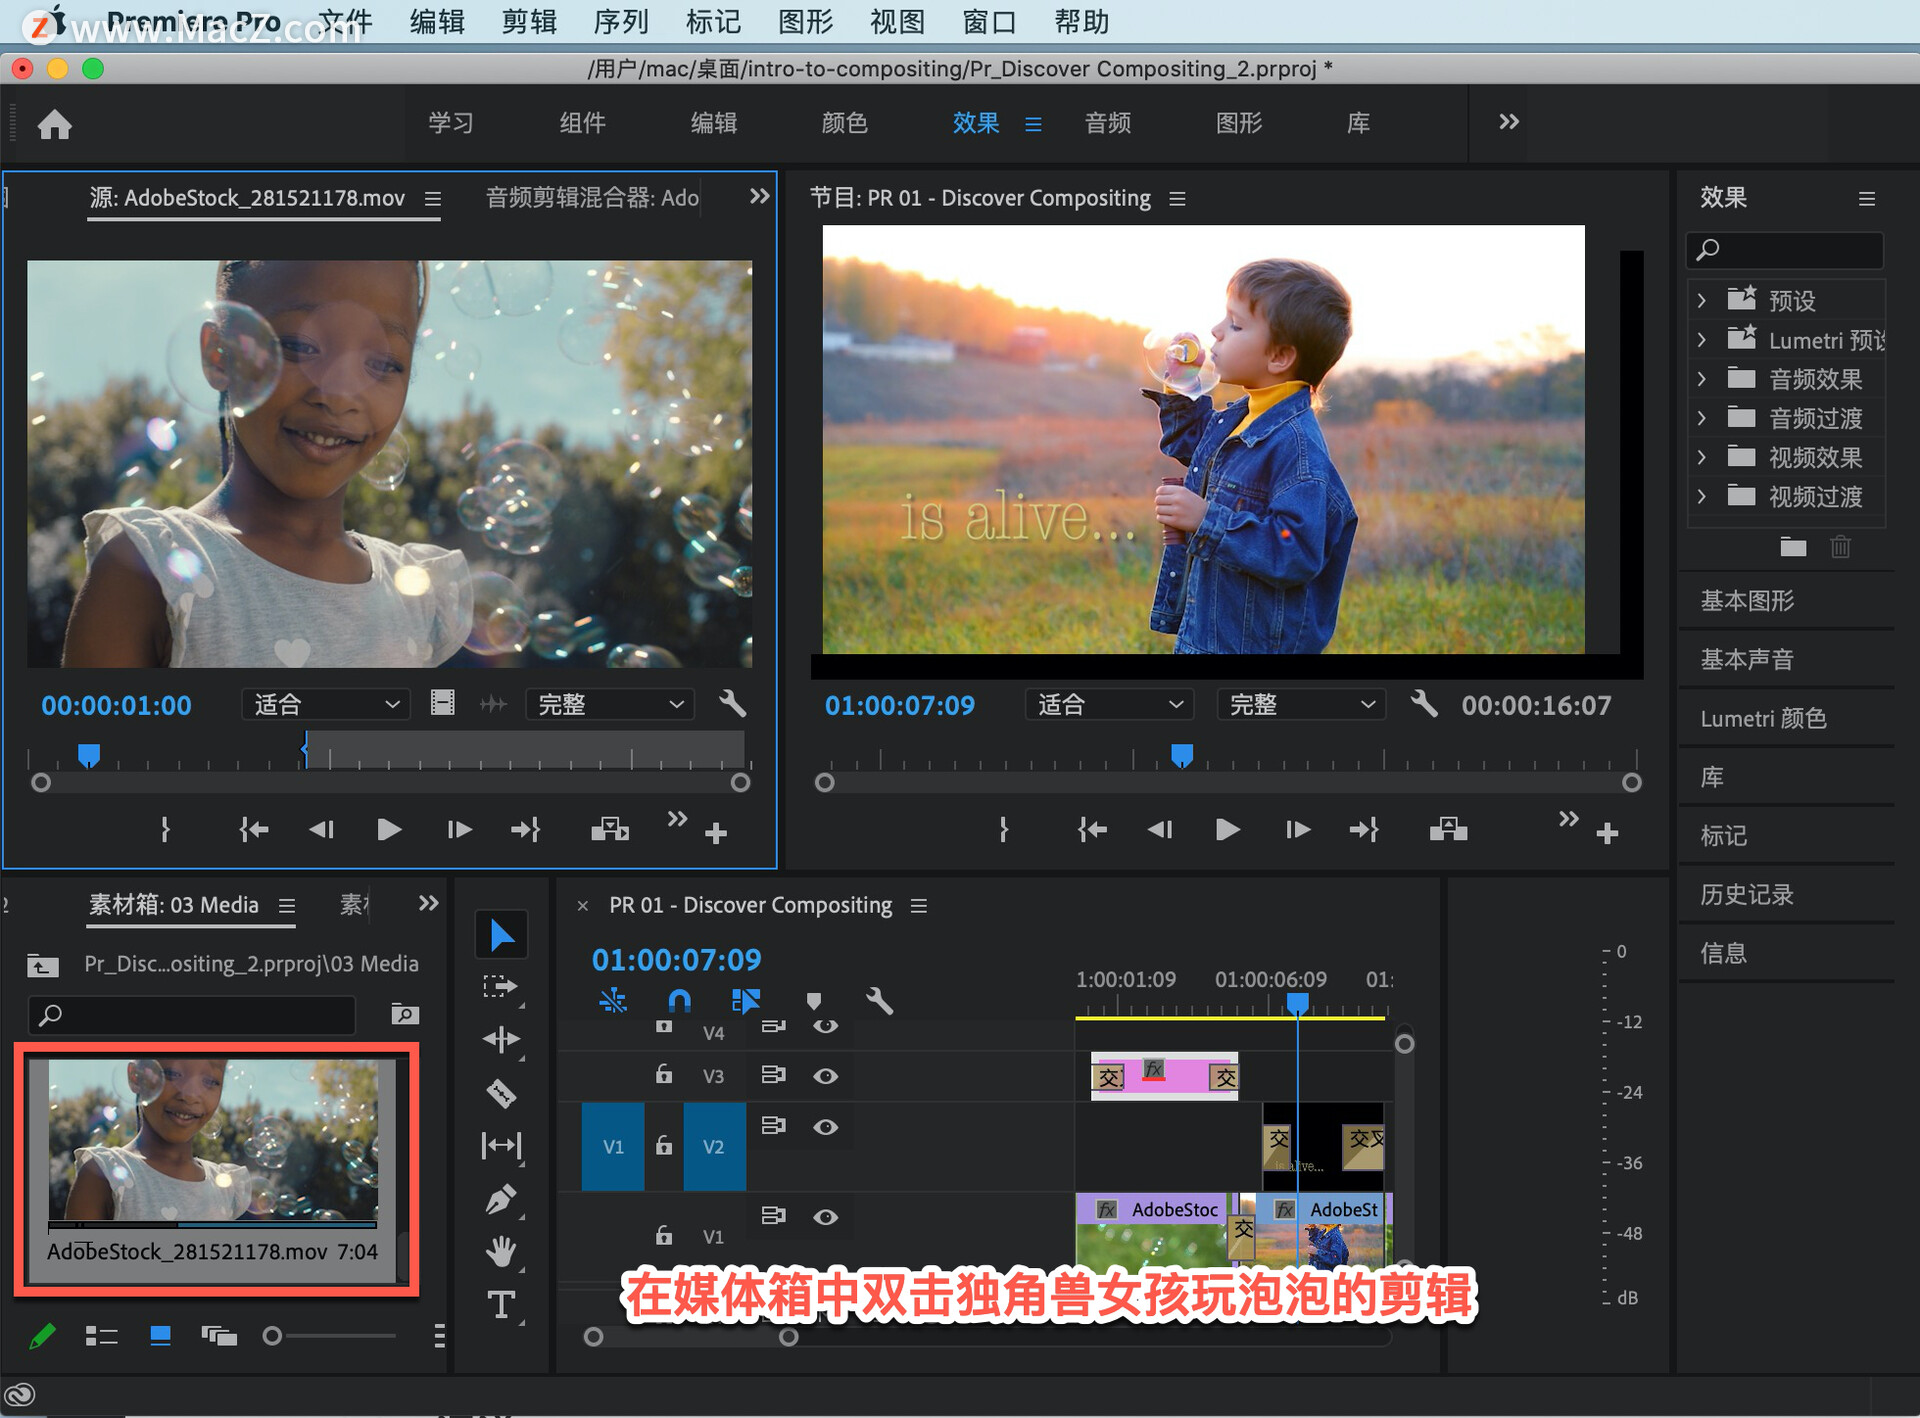The image size is (1920, 1418).
Task: Open Program monitor resolution 完整 dropdown
Action: tap(1301, 704)
